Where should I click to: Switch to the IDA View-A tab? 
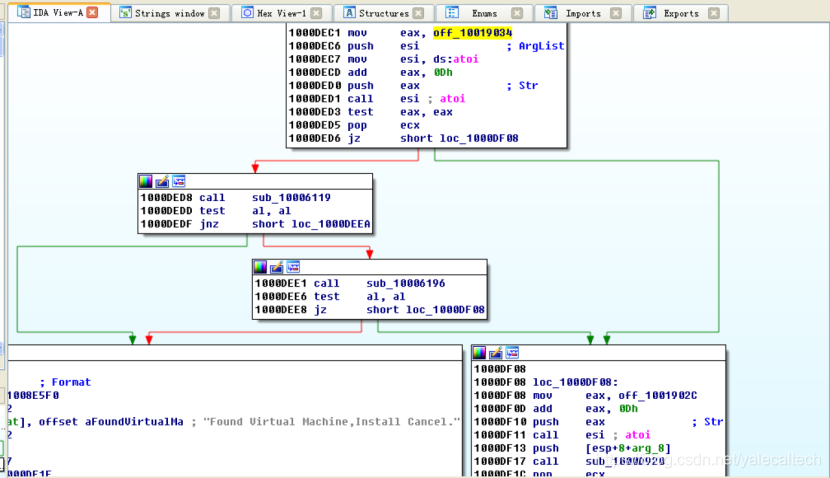tap(58, 13)
